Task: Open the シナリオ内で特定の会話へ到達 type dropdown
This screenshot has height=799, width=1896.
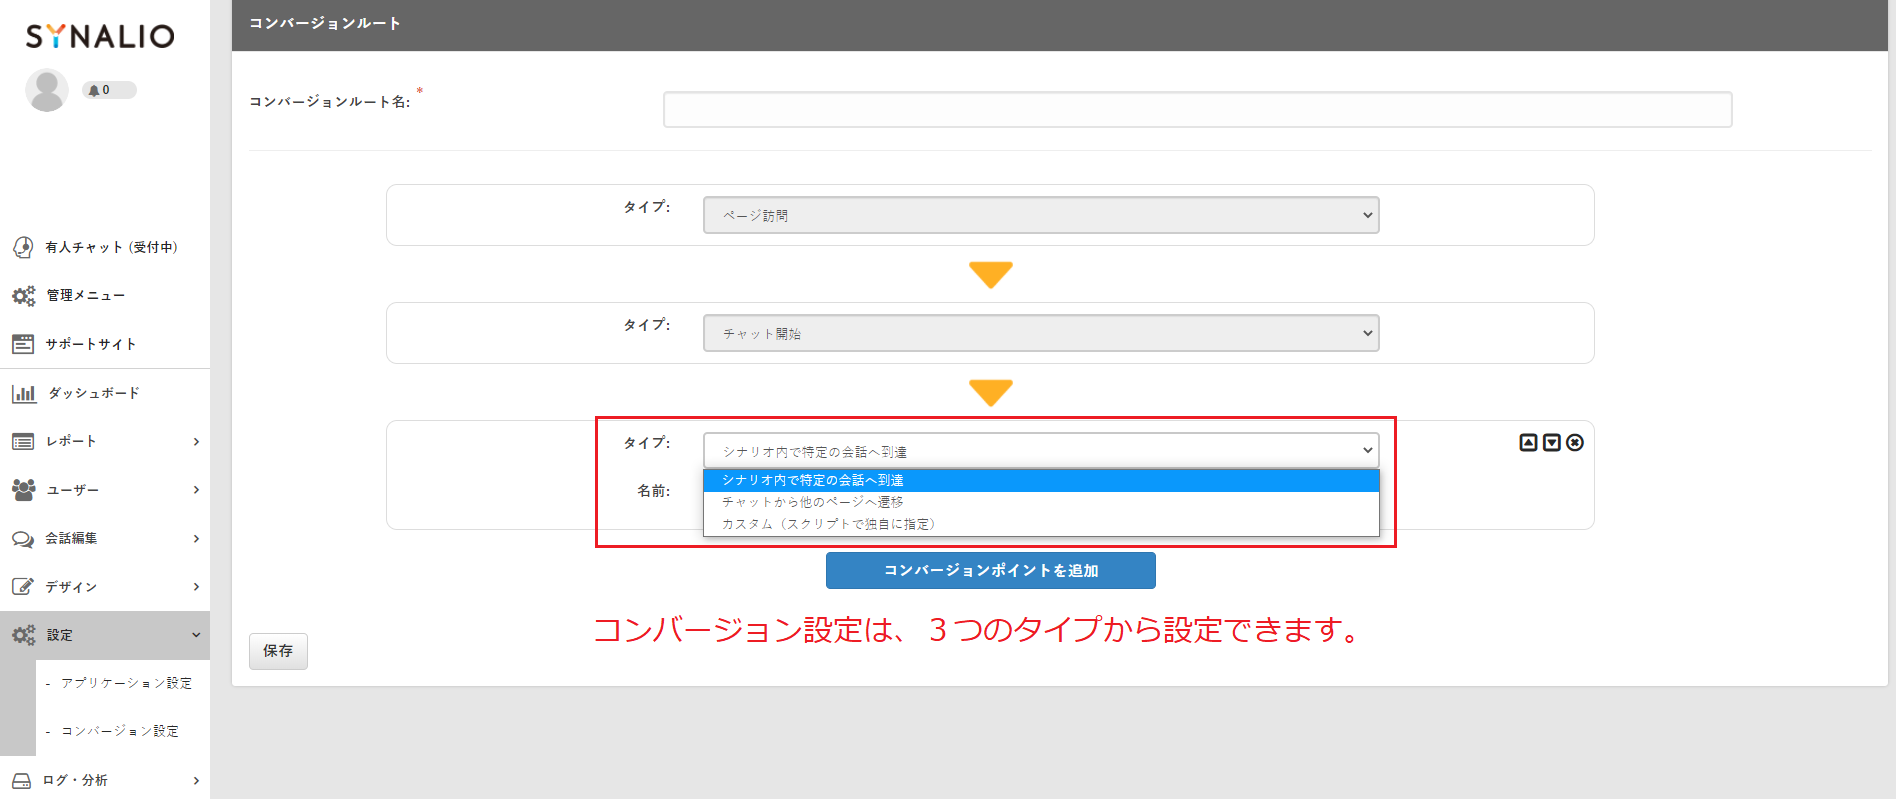Action: click(1041, 451)
